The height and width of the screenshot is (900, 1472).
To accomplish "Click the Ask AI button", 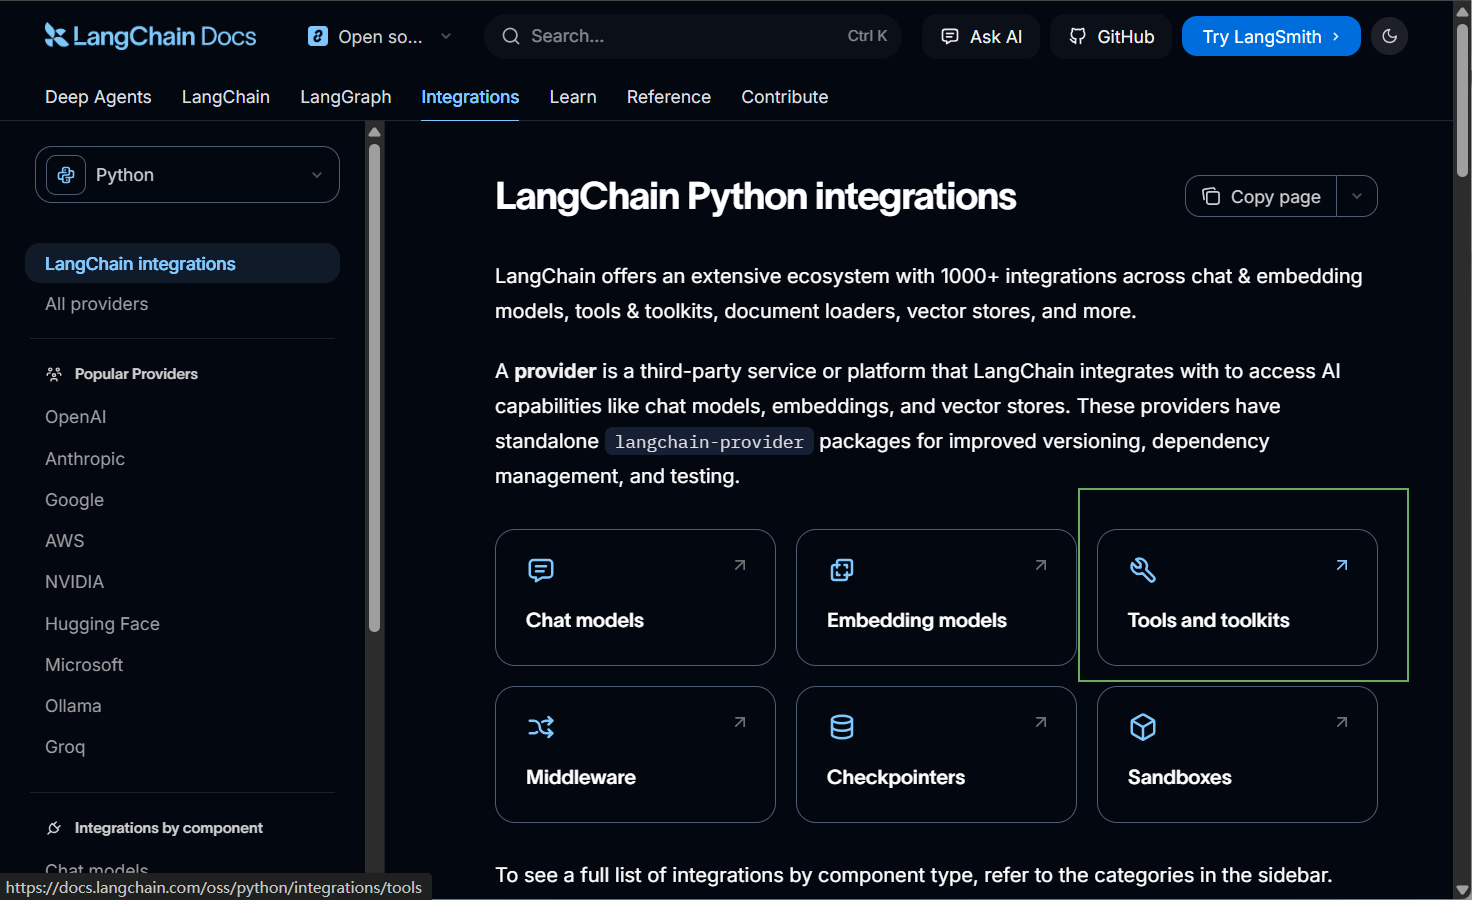I will click(x=981, y=36).
